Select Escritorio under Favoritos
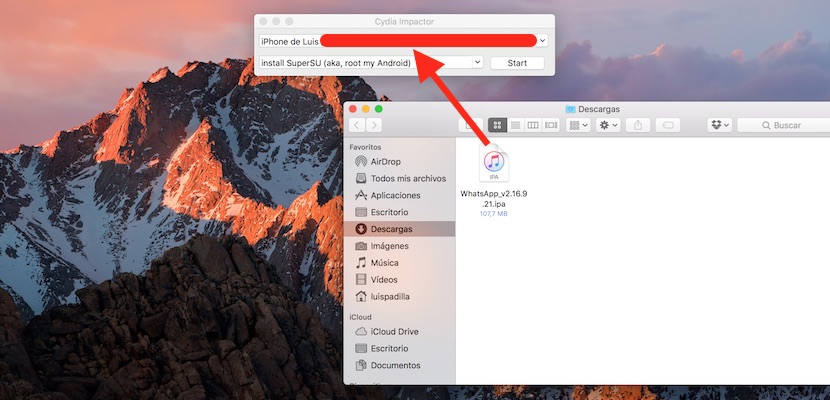This screenshot has height=400, width=830. [400, 212]
